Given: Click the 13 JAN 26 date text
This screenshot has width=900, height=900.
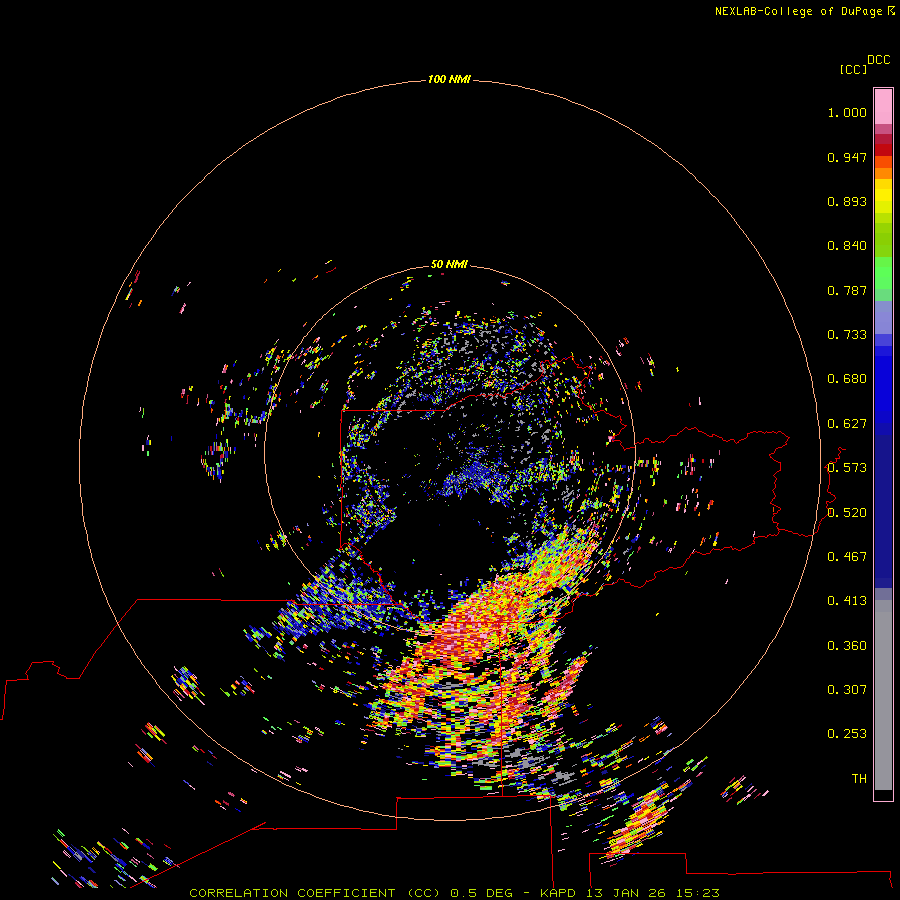Looking at the screenshot, I should pos(624,893).
